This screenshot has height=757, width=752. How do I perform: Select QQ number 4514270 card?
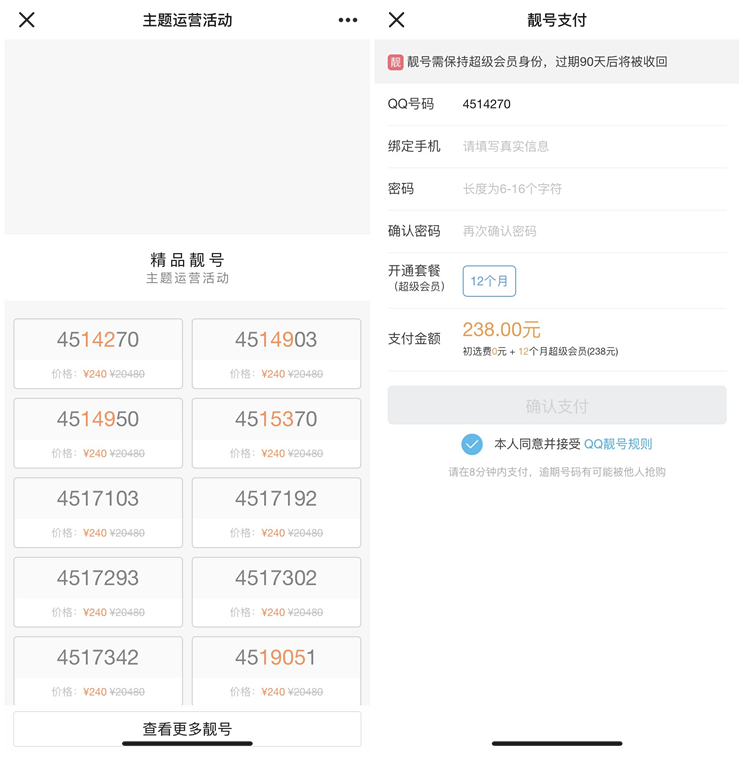(x=98, y=353)
